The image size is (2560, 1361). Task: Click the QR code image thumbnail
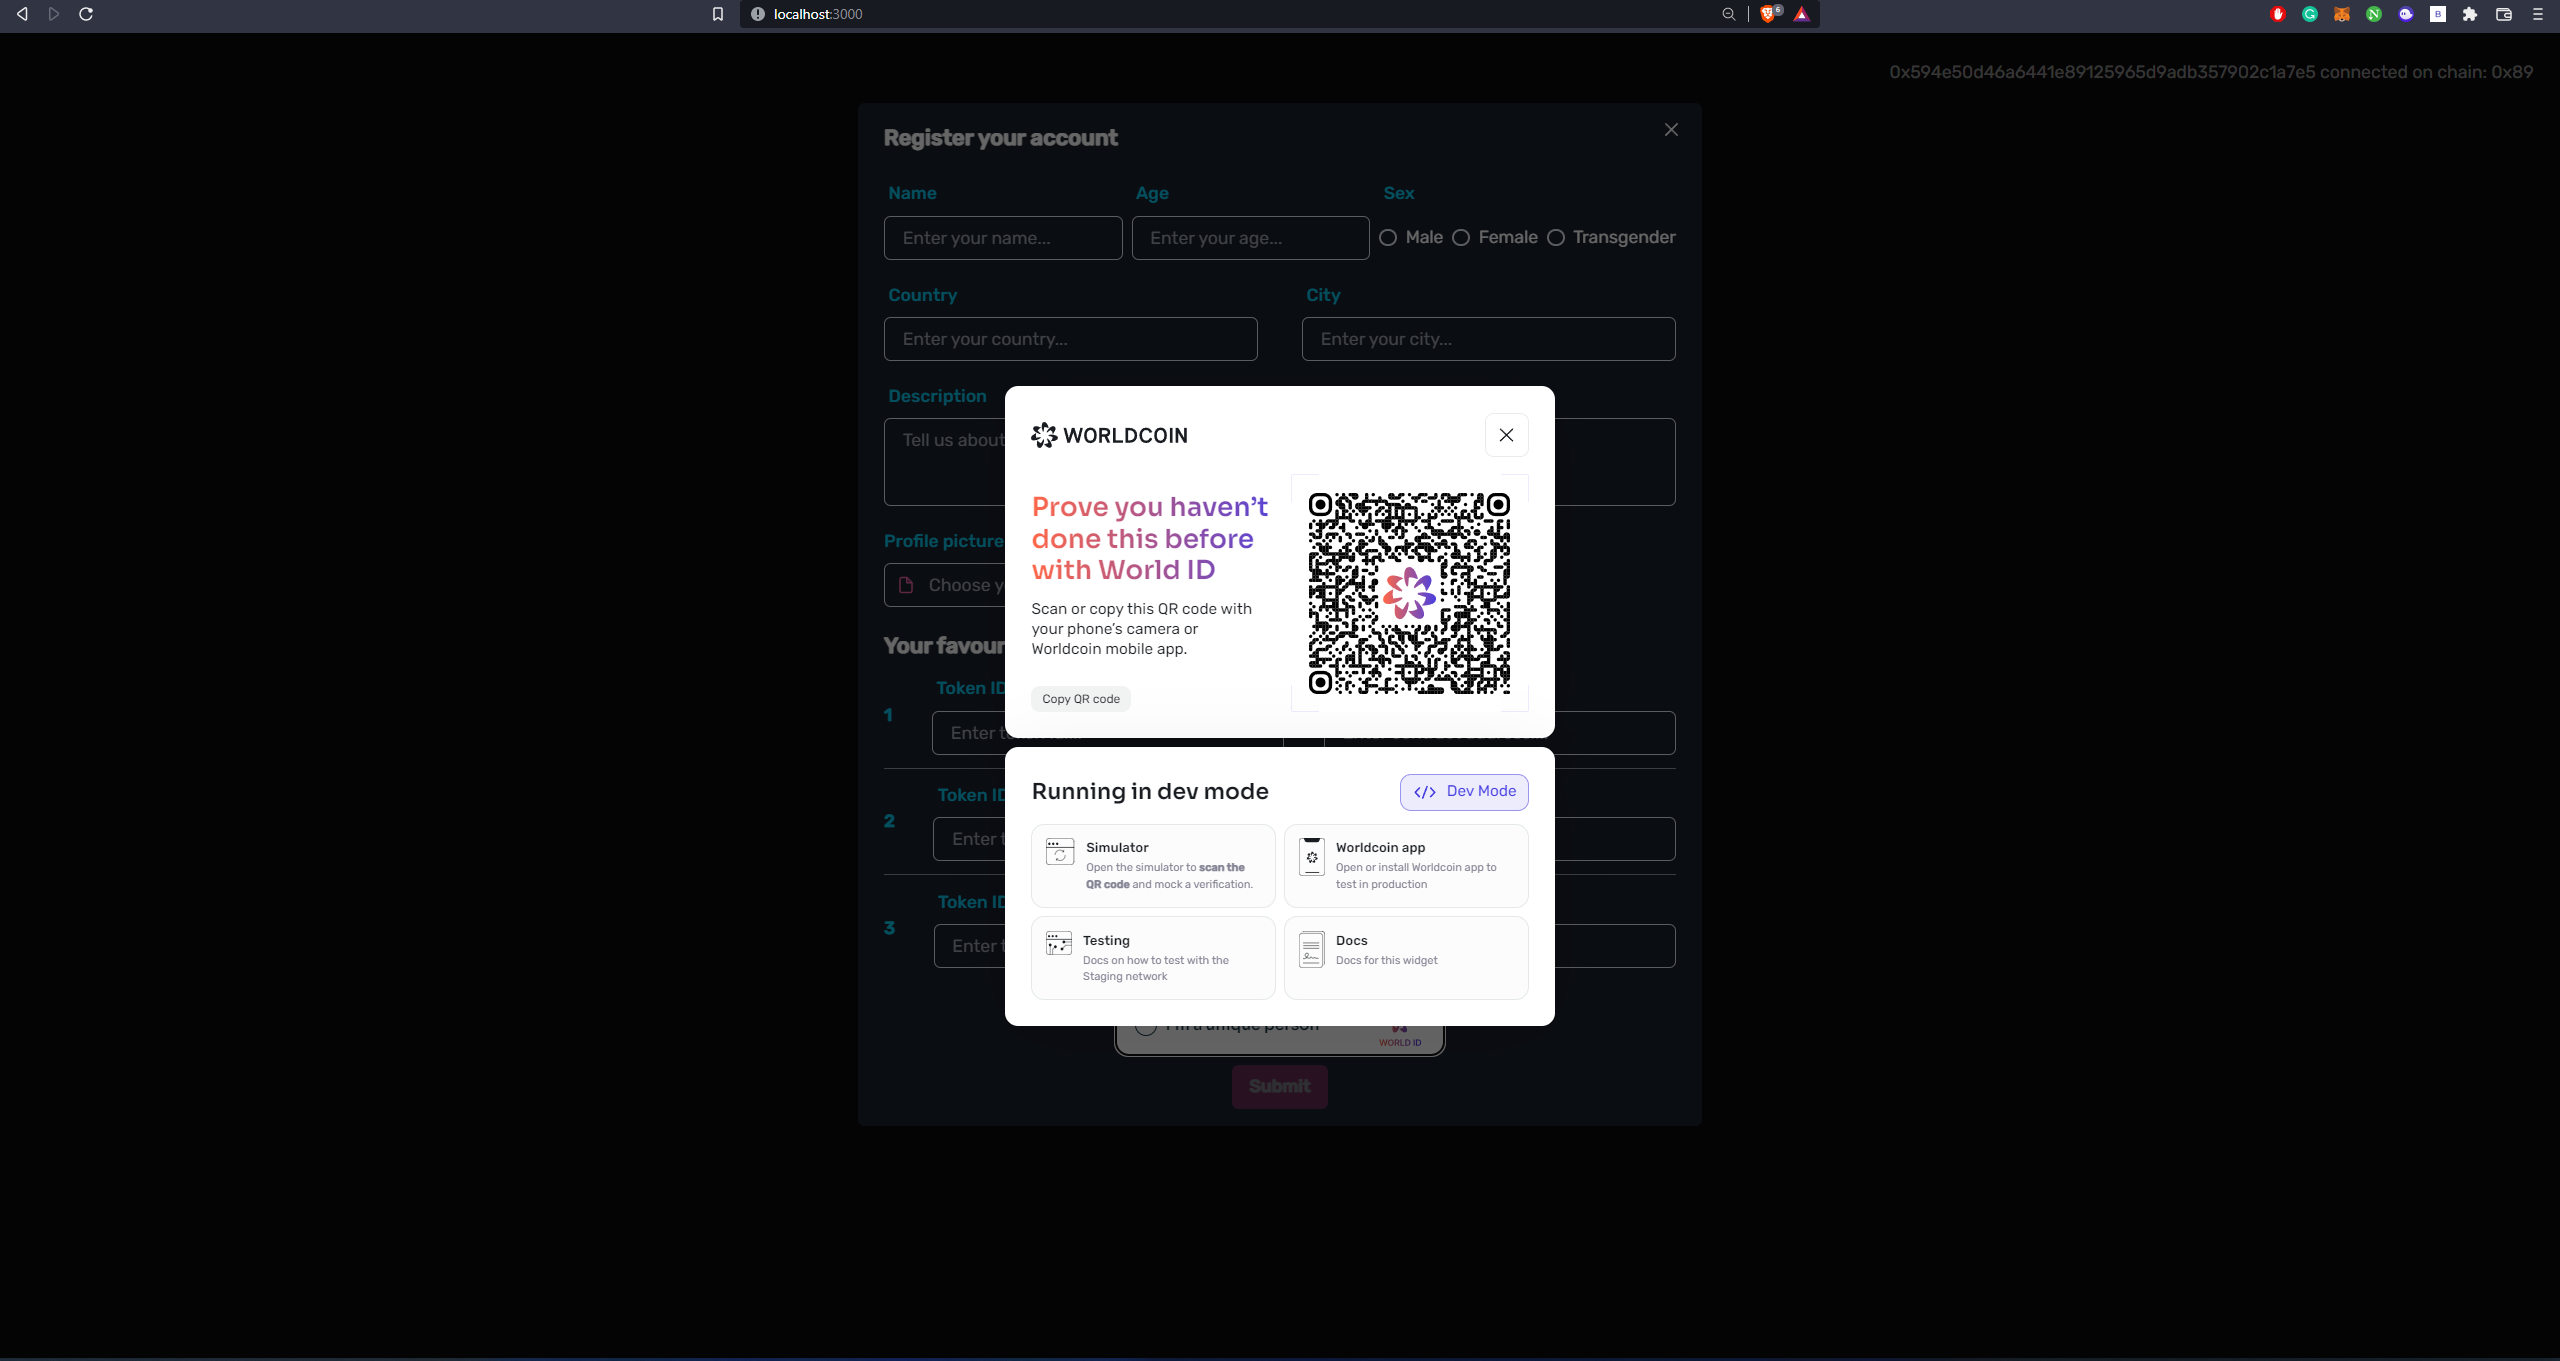click(1409, 592)
